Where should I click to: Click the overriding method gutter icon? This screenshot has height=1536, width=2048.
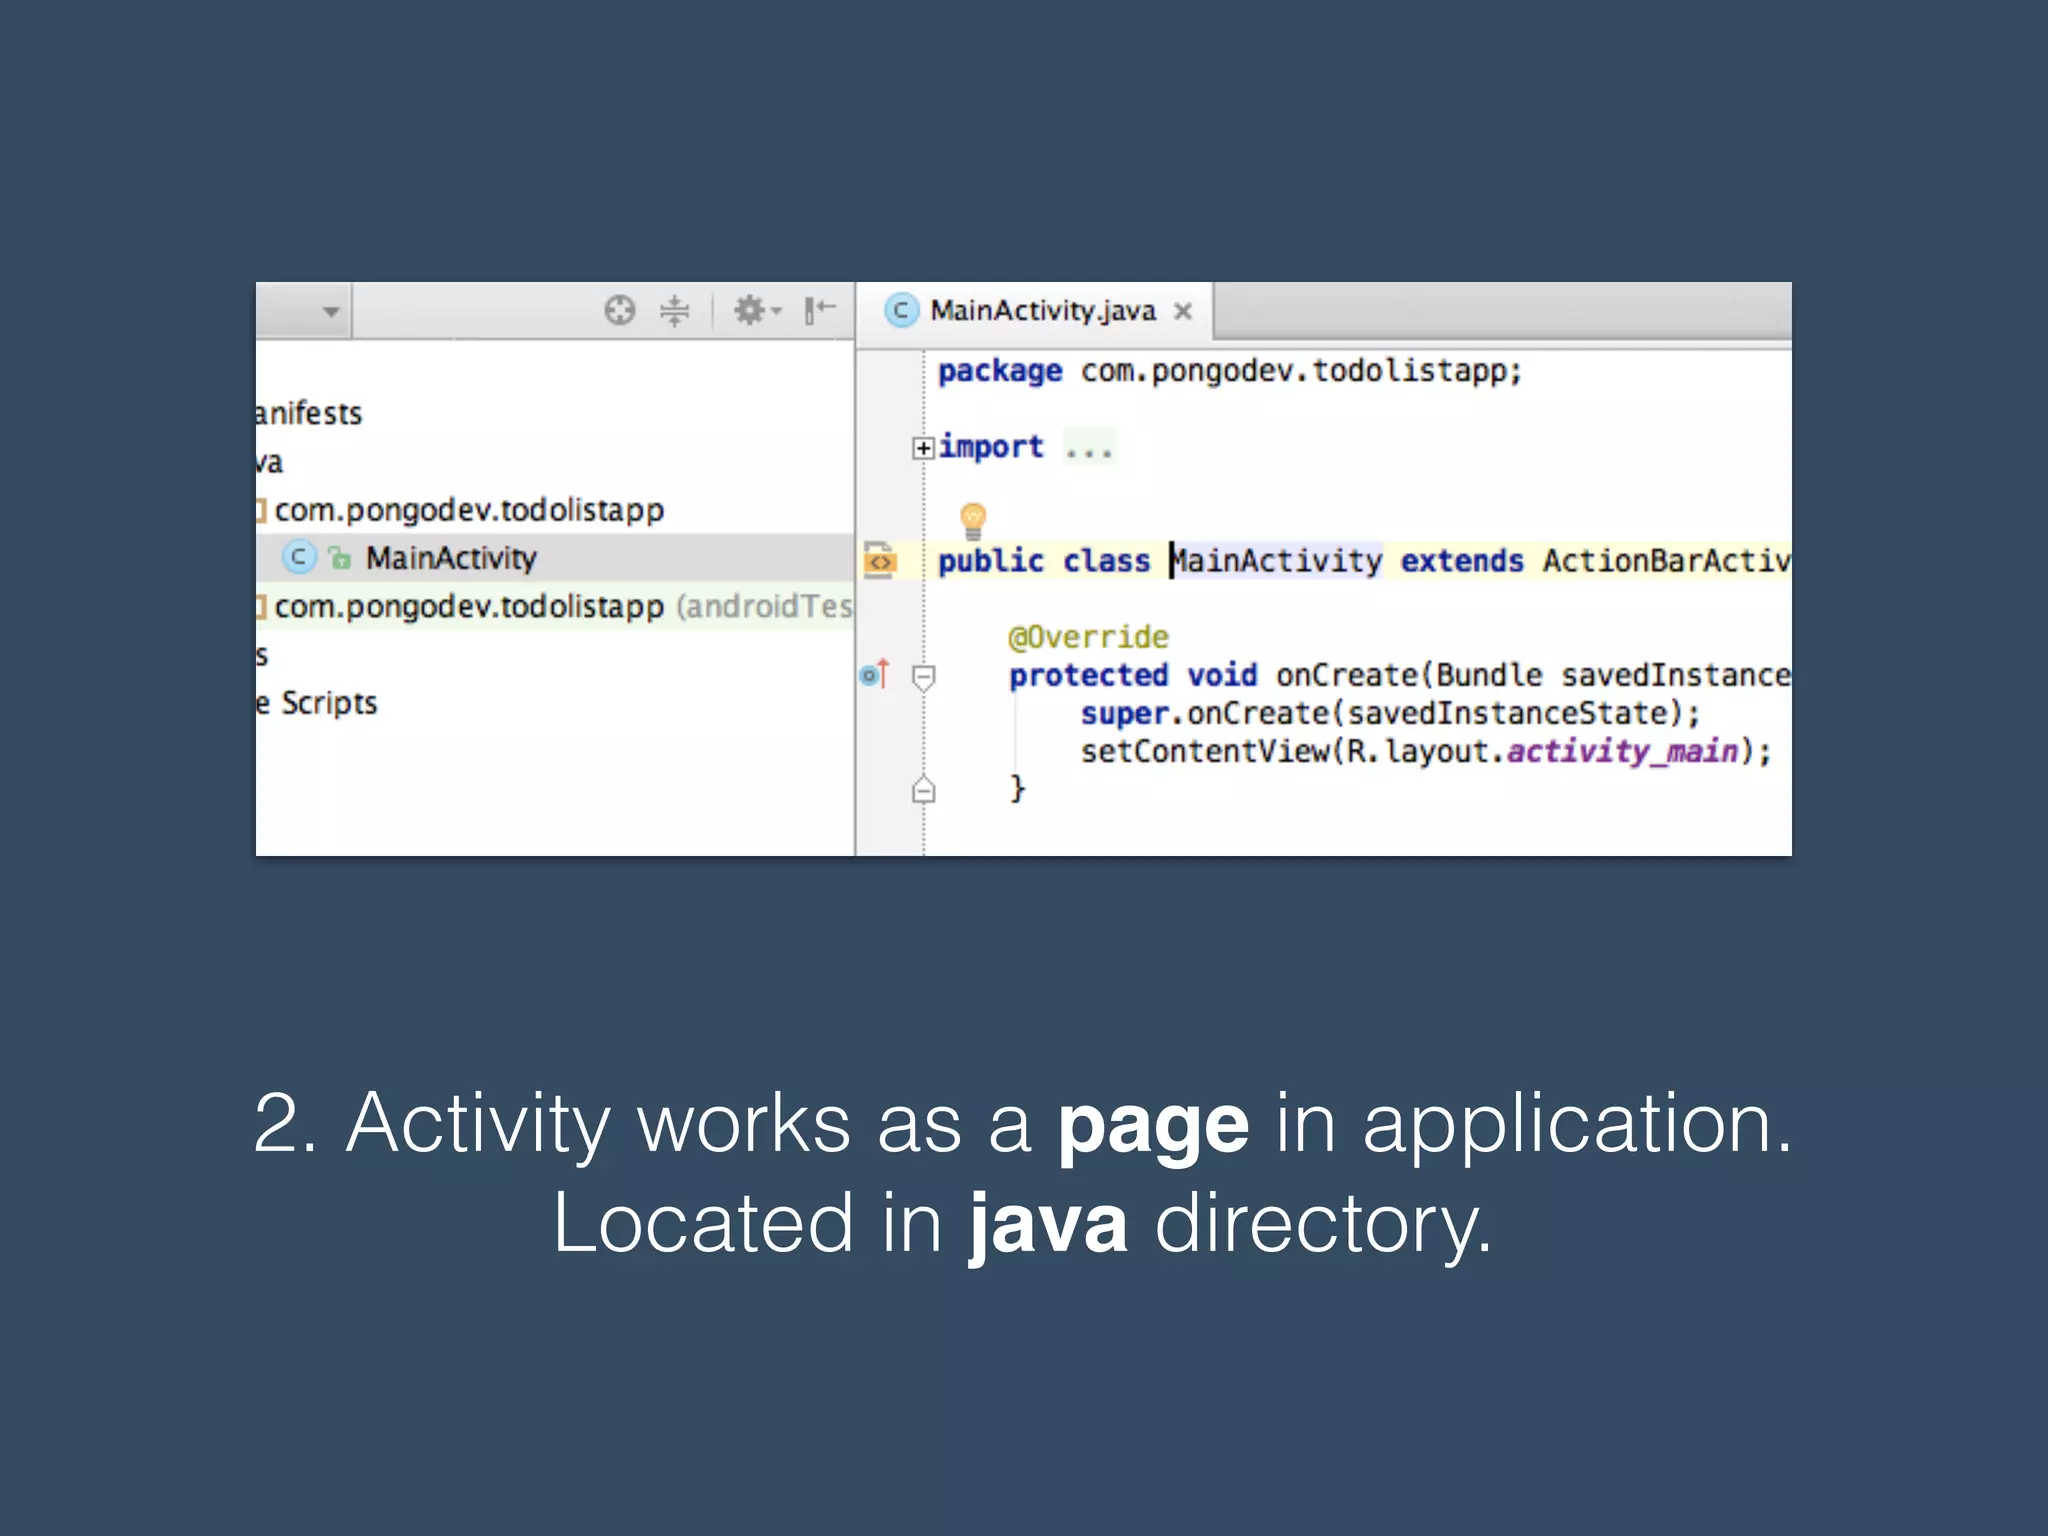pos(875,675)
